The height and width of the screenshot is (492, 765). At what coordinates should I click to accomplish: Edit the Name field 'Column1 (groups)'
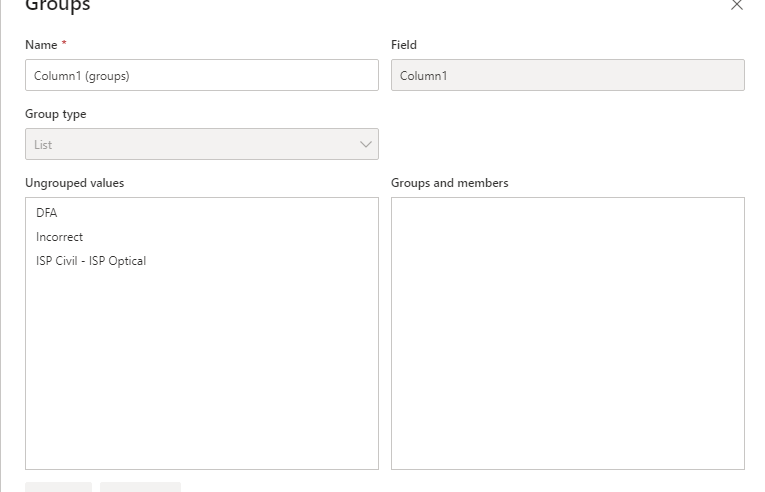[x=201, y=75]
